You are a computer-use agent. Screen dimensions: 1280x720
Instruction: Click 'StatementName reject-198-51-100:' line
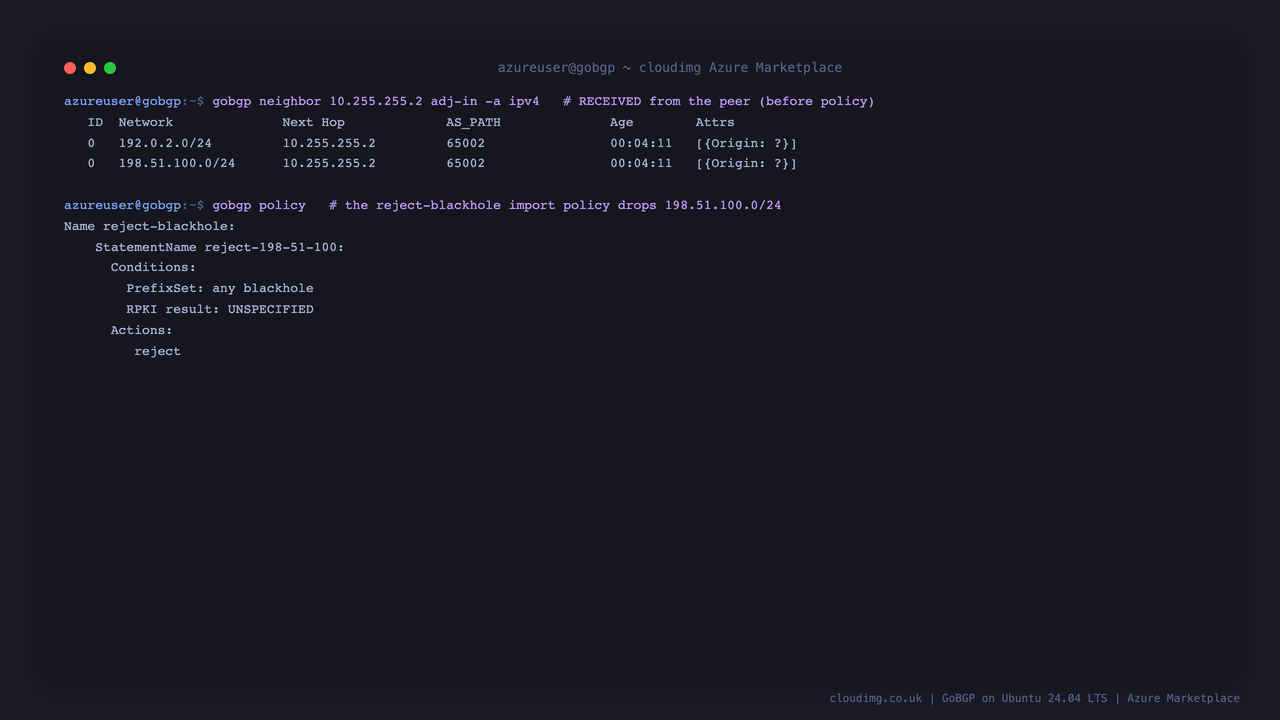coord(220,247)
